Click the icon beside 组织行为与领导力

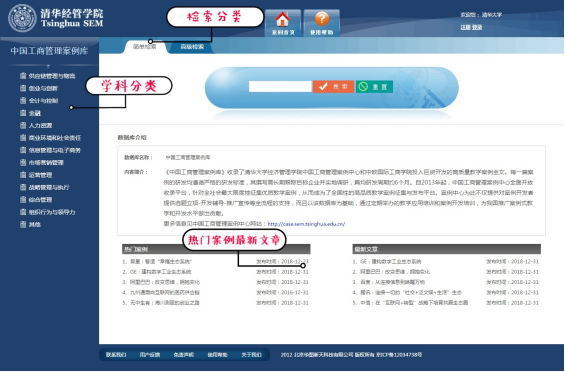pyautogui.click(x=23, y=212)
